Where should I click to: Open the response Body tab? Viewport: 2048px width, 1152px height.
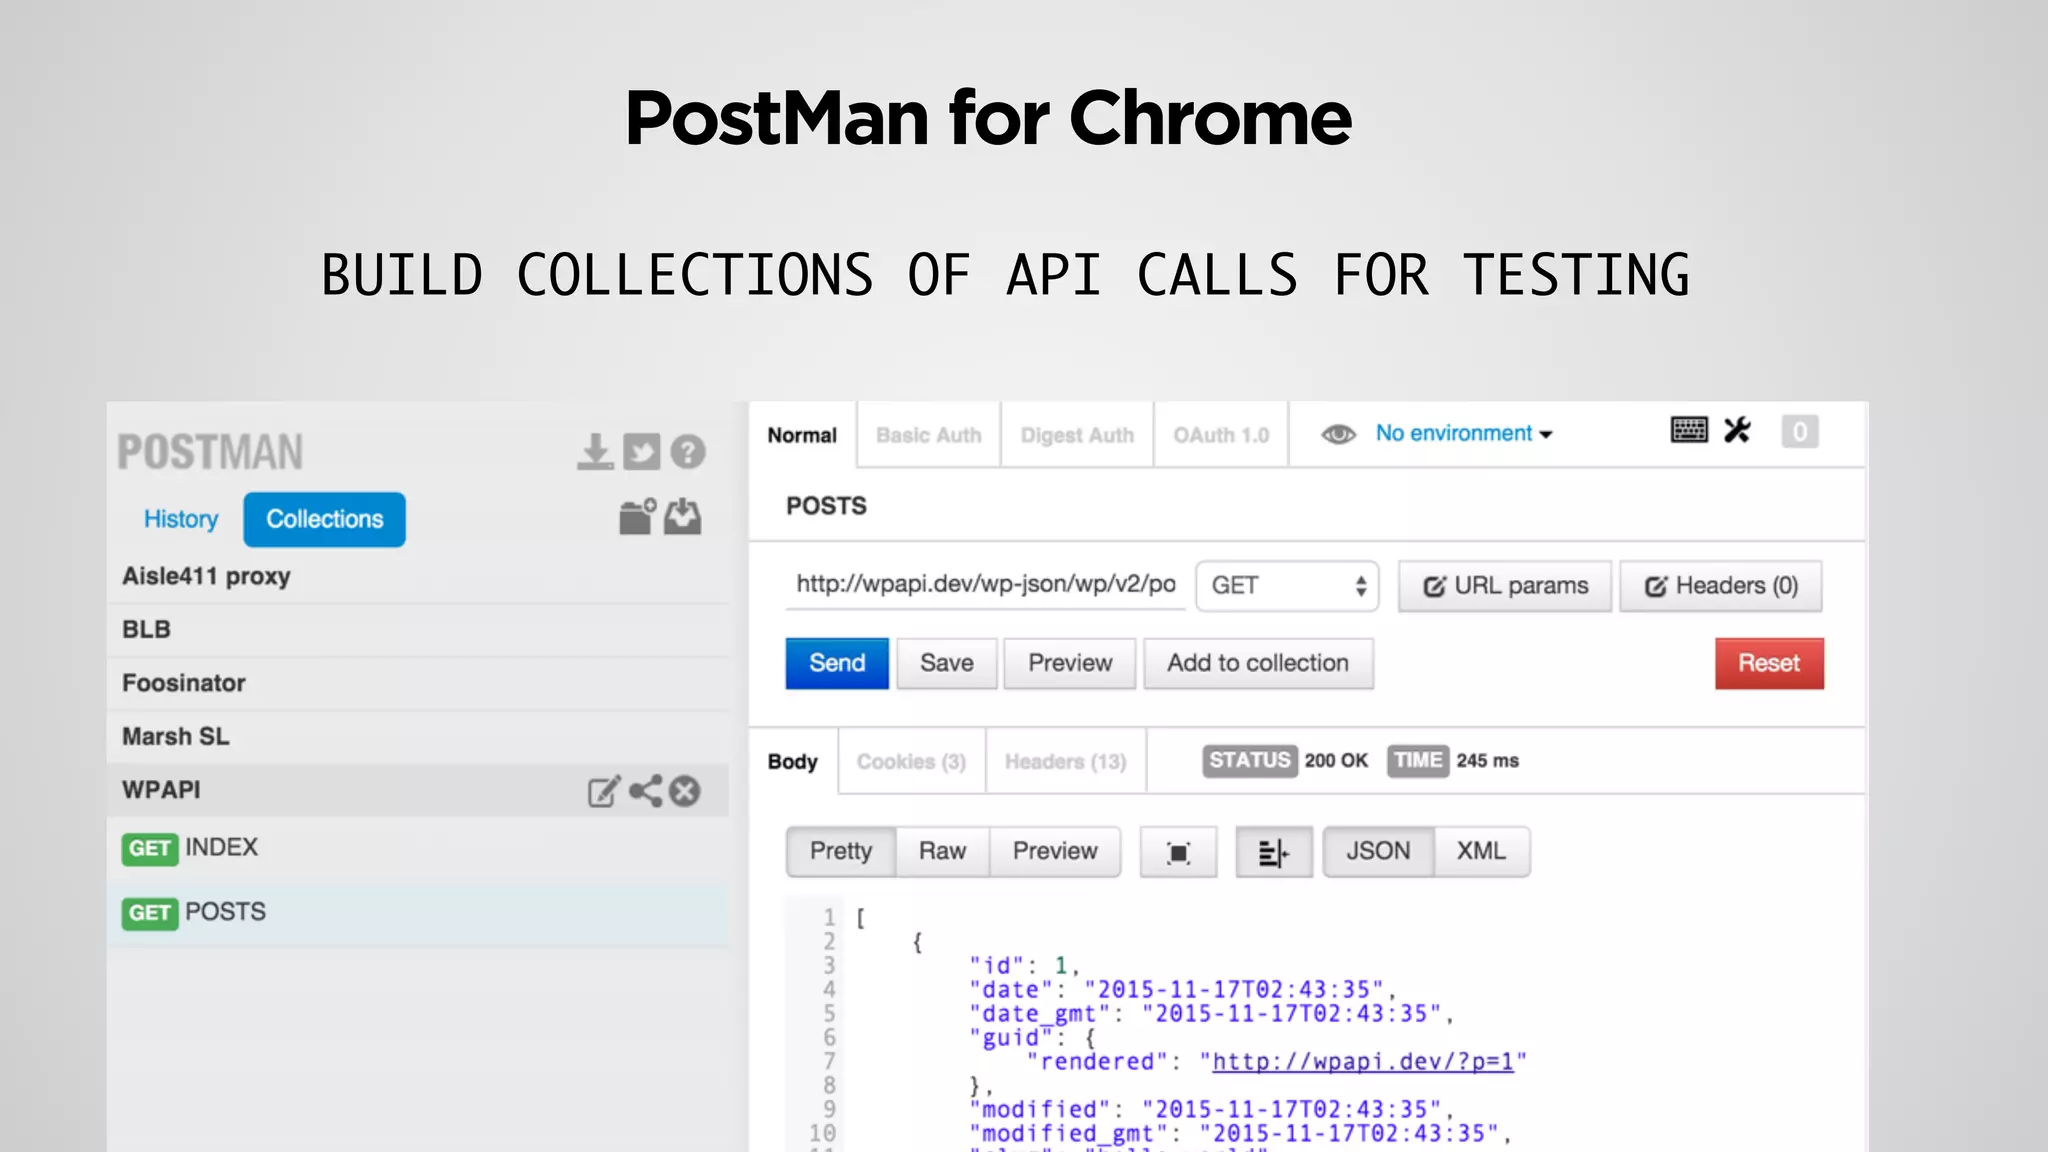point(793,762)
